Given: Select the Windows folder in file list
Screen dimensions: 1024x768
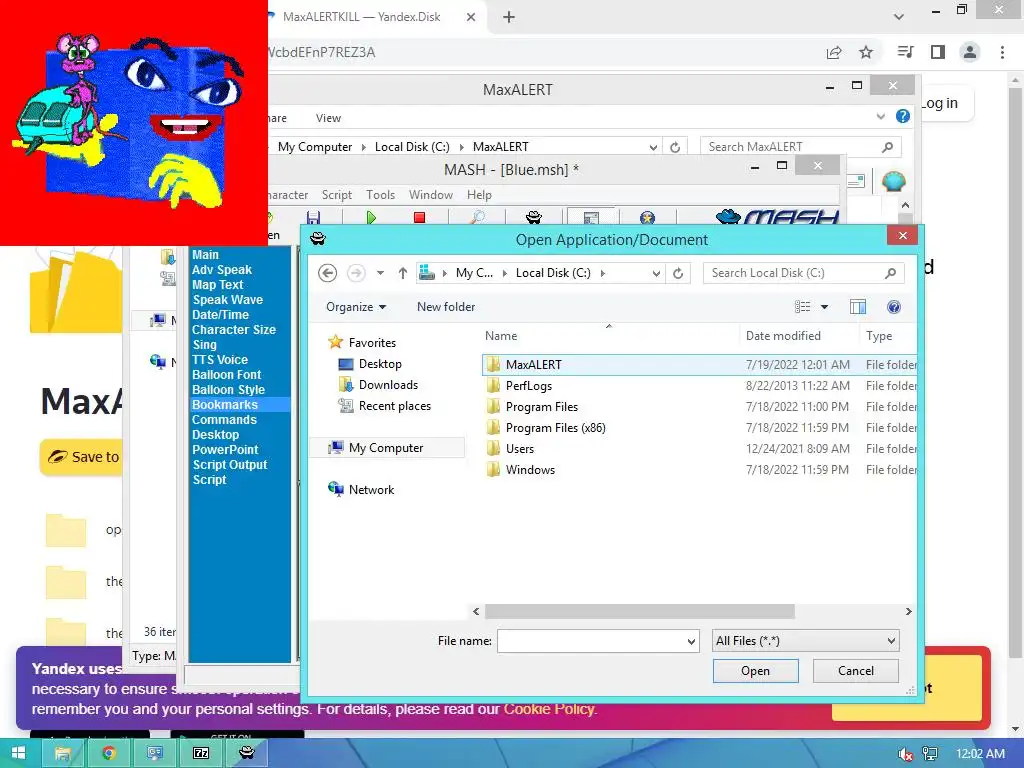Looking at the screenshot, I should click(x=530, y=470).
